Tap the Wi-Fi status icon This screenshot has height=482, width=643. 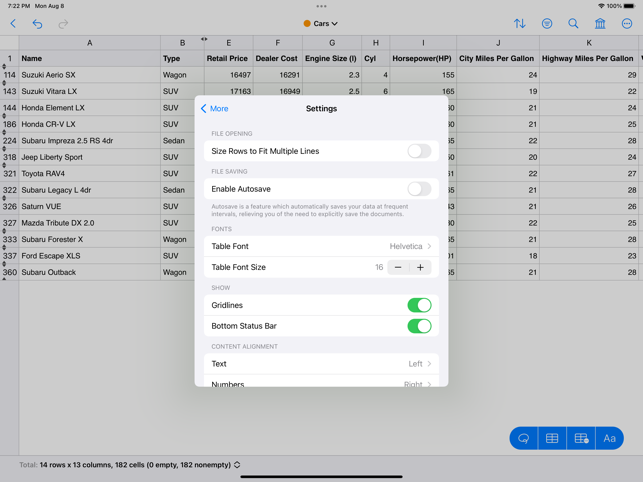coord(601,6)
